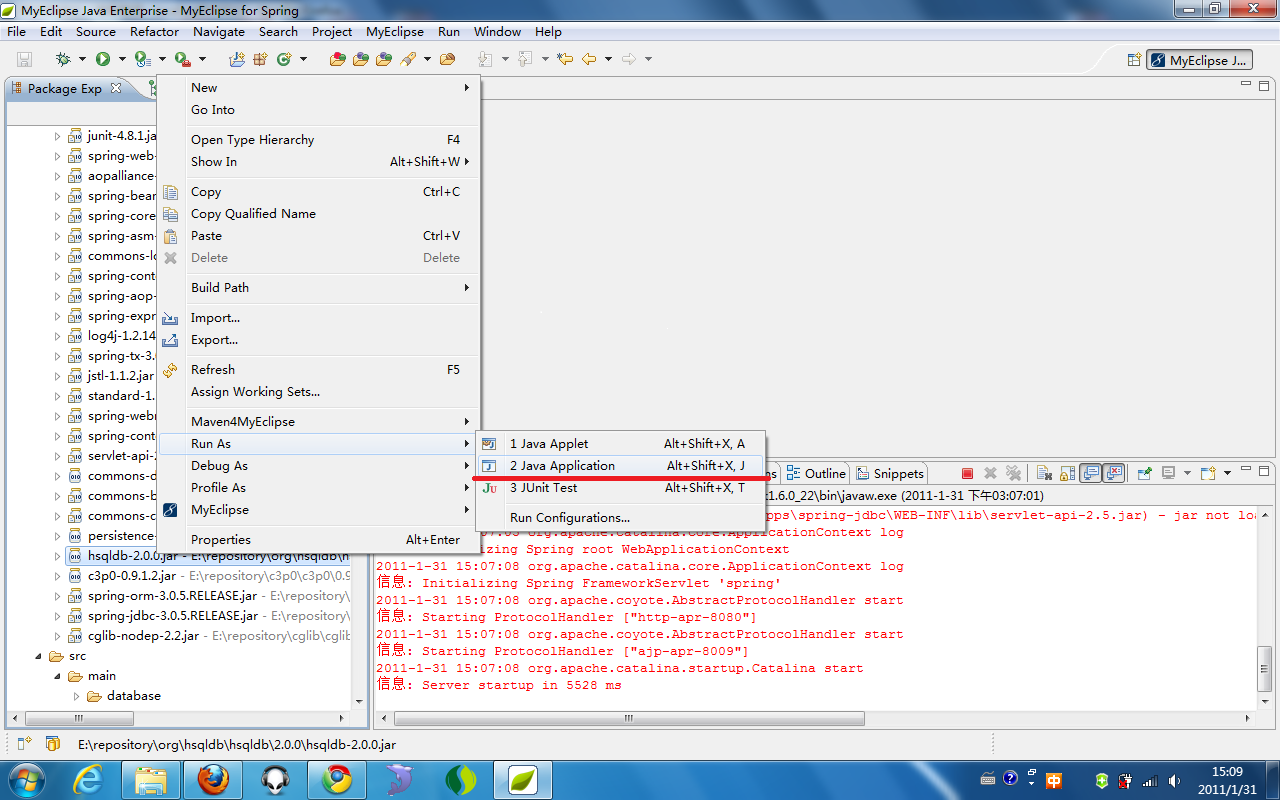The image size is (1280, 800).
Task: Toggle Scroll Lock in the console toolbar
Action: point(1067,473)
